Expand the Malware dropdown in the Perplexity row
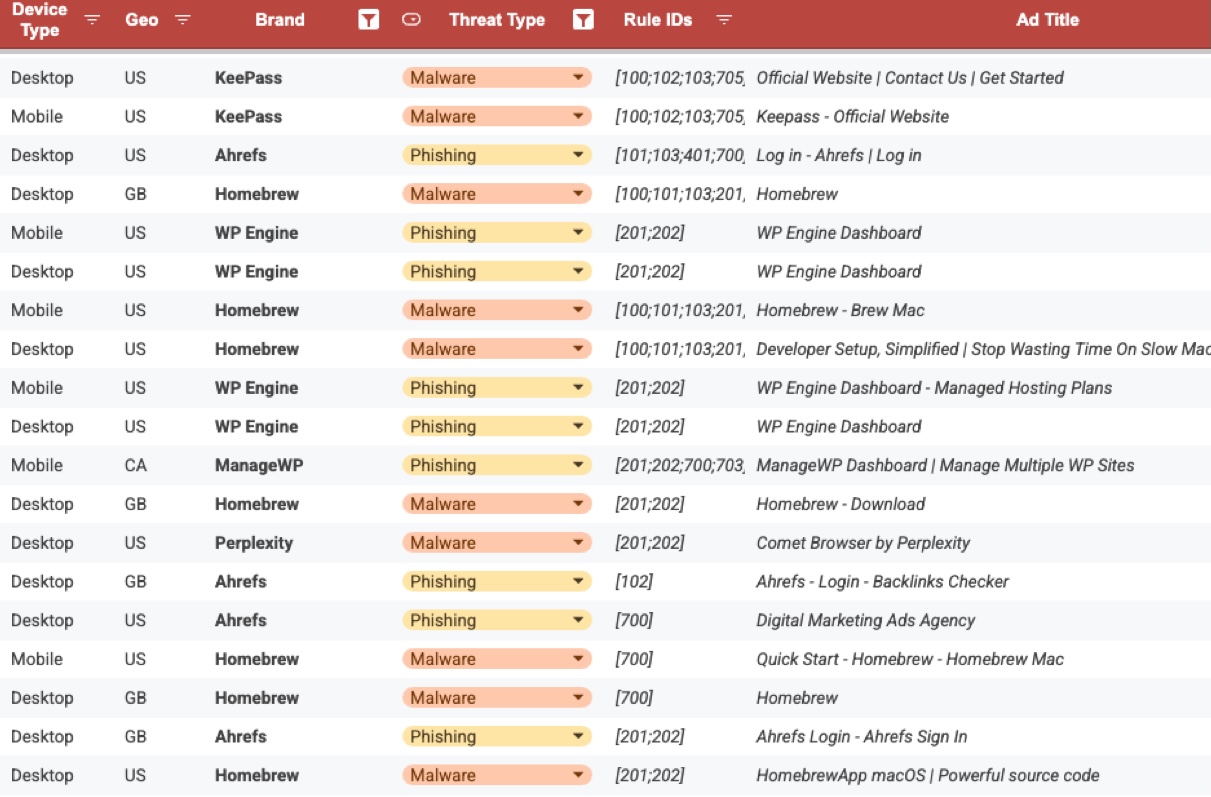This screenshot has width=1211, height=797. click(x=578, y=543)
